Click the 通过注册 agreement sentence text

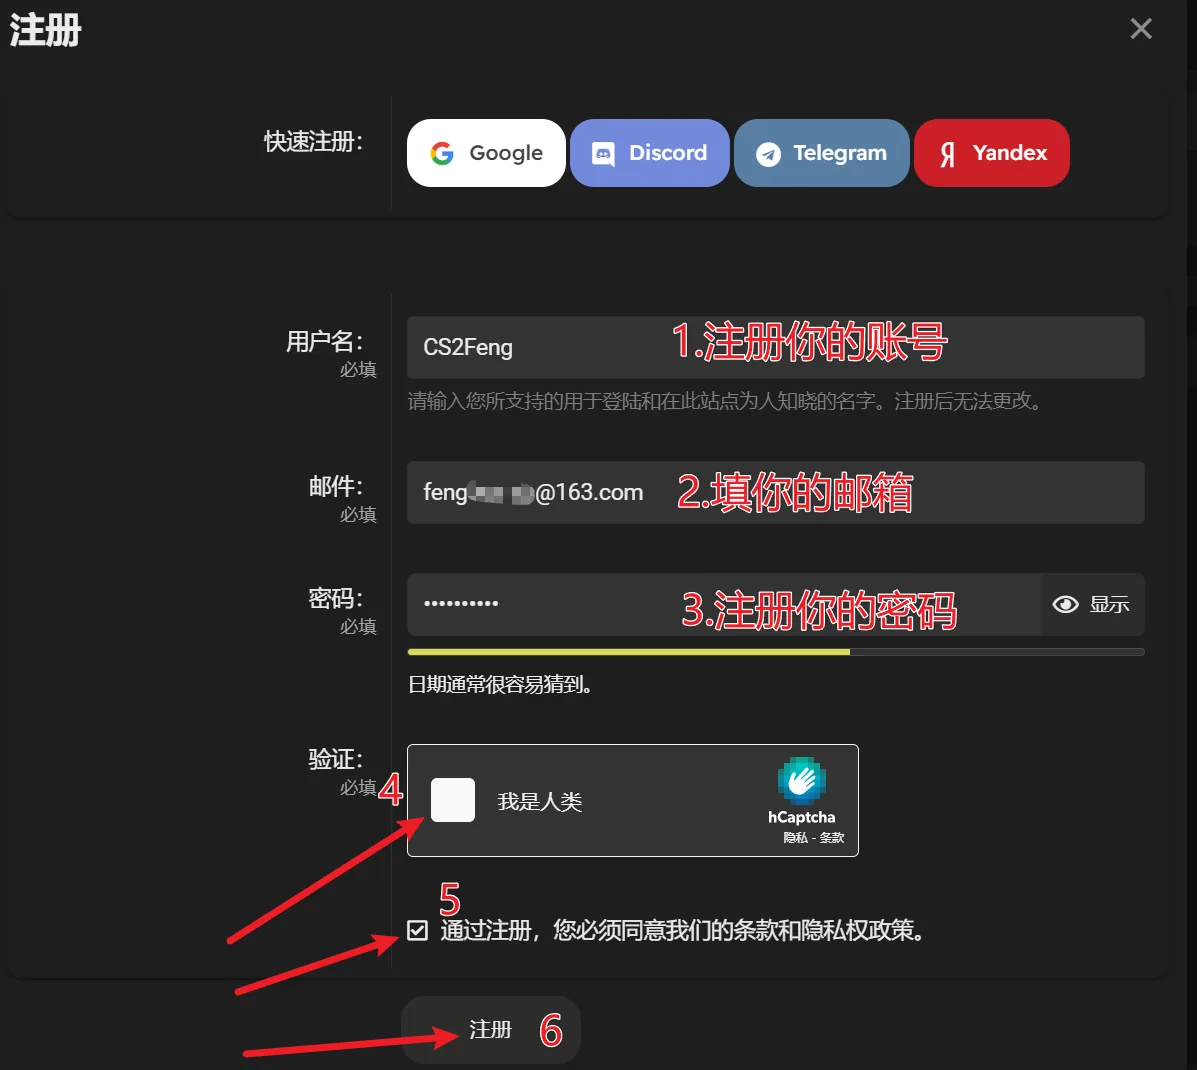[683, 930]
